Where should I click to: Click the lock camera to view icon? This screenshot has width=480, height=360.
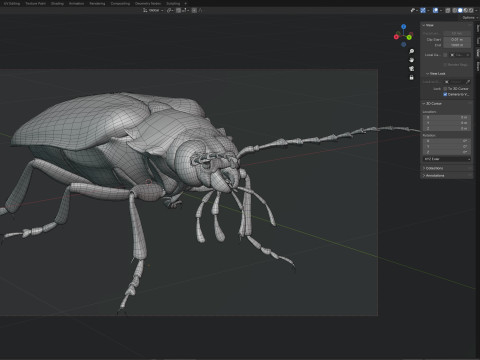pos(412,77)
